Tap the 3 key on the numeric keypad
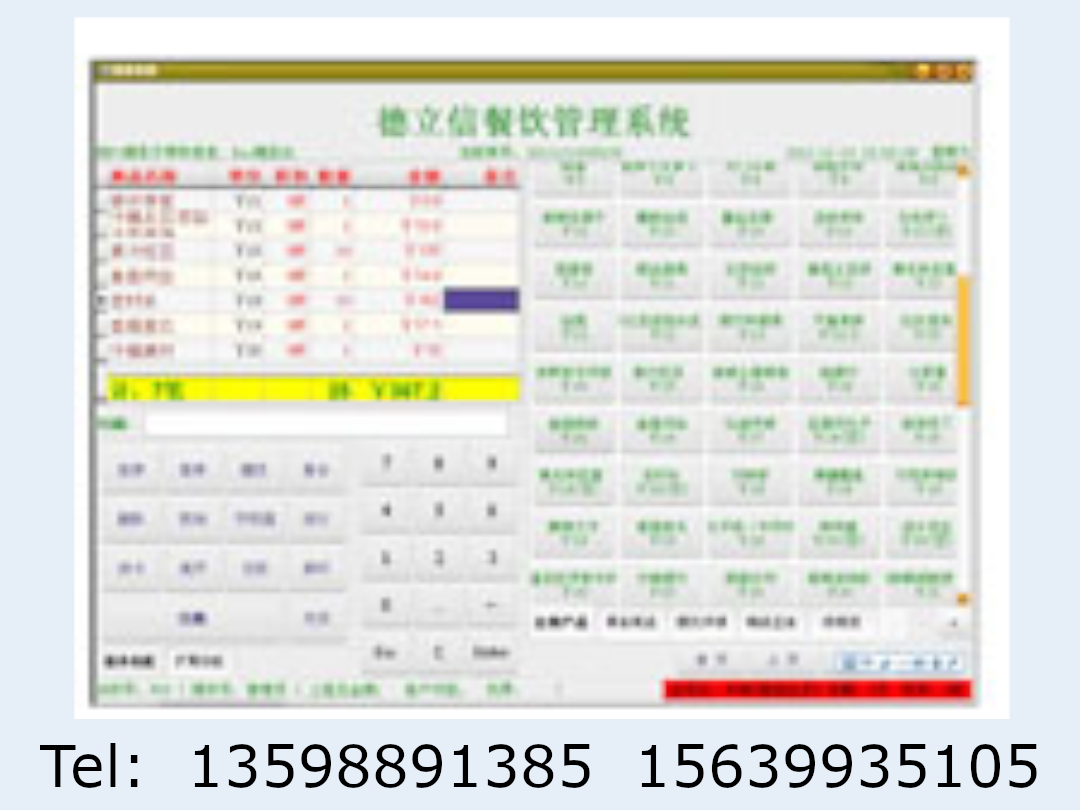Viewport: 1080px width, 810px height. pos(491,559)
